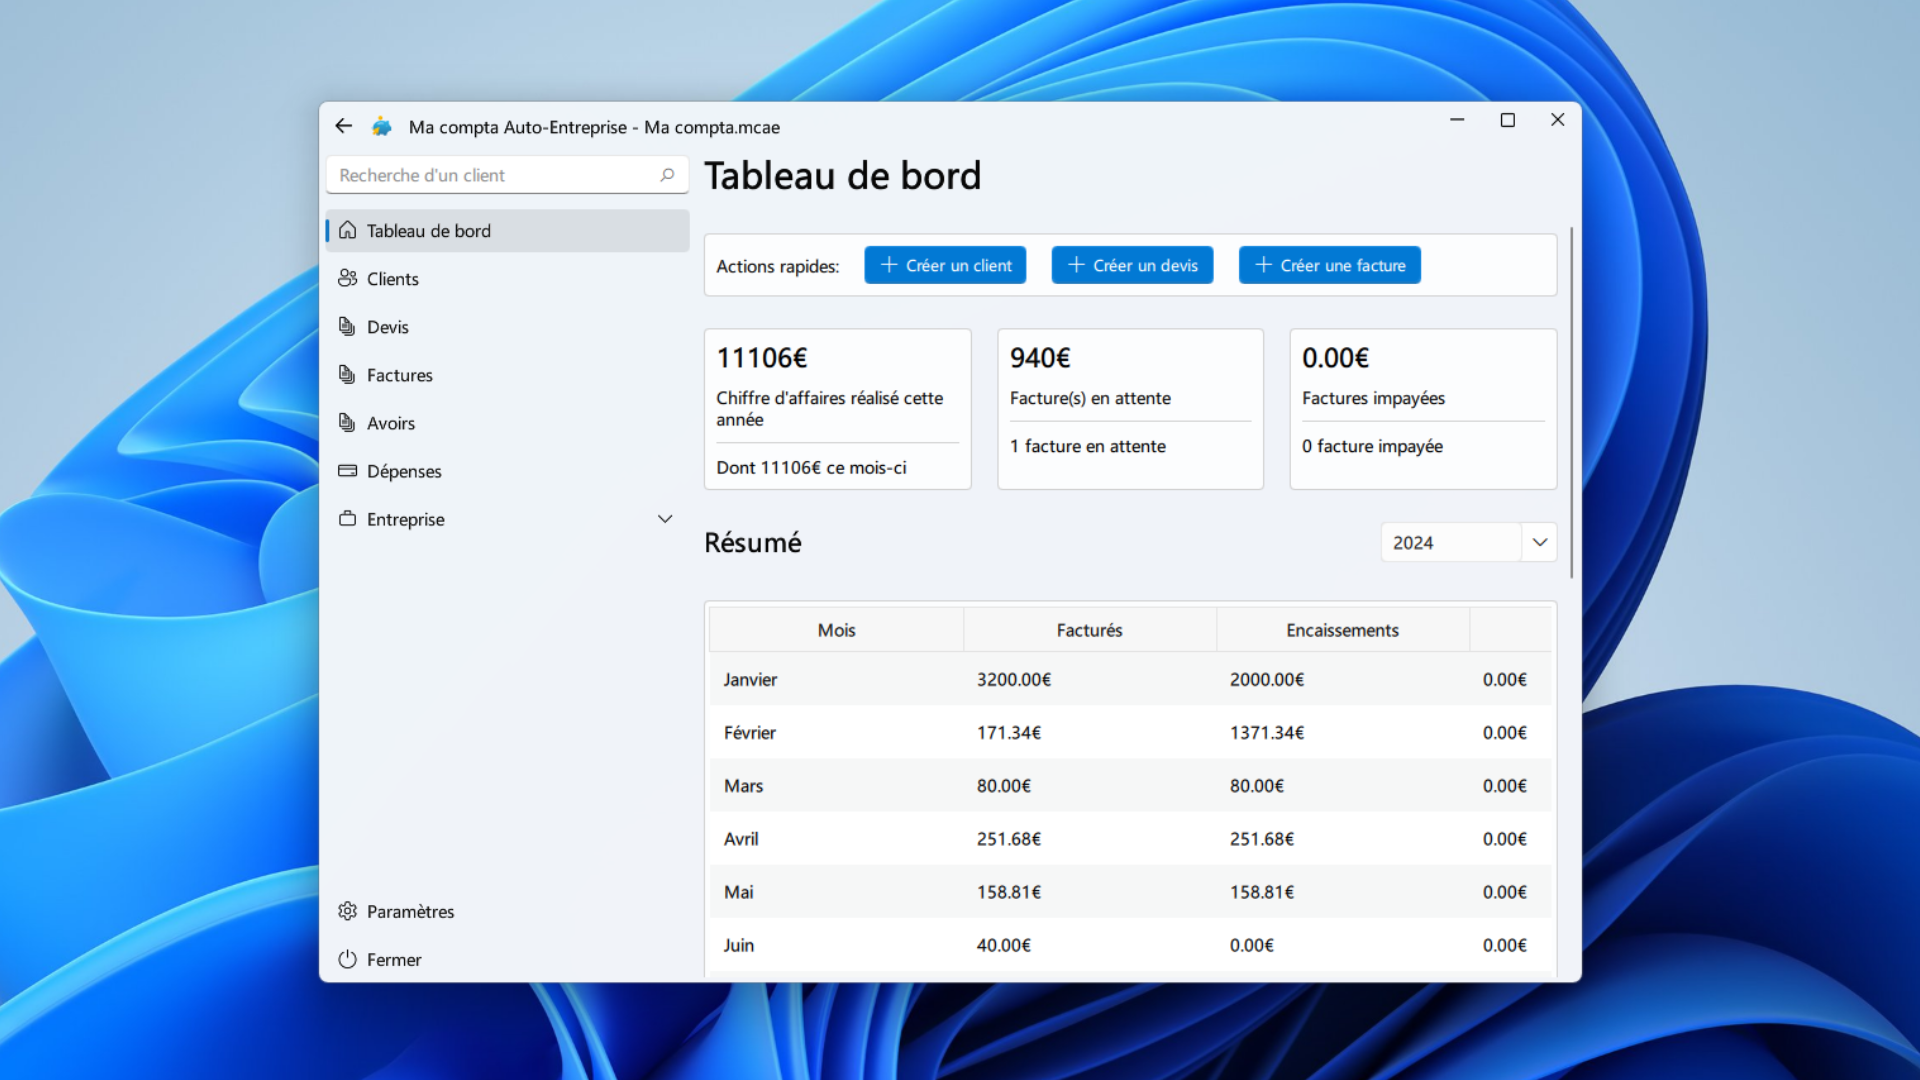The image size is (1920, 1080).
Task: Click the Créer une facture button
Action: pyautogui.click(x=1329, y=264)
